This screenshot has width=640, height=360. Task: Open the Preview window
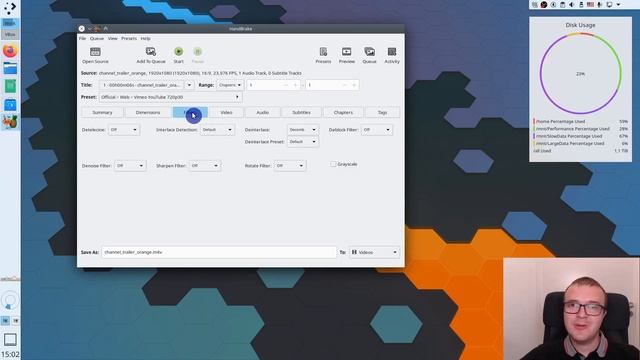pos(347,55)
